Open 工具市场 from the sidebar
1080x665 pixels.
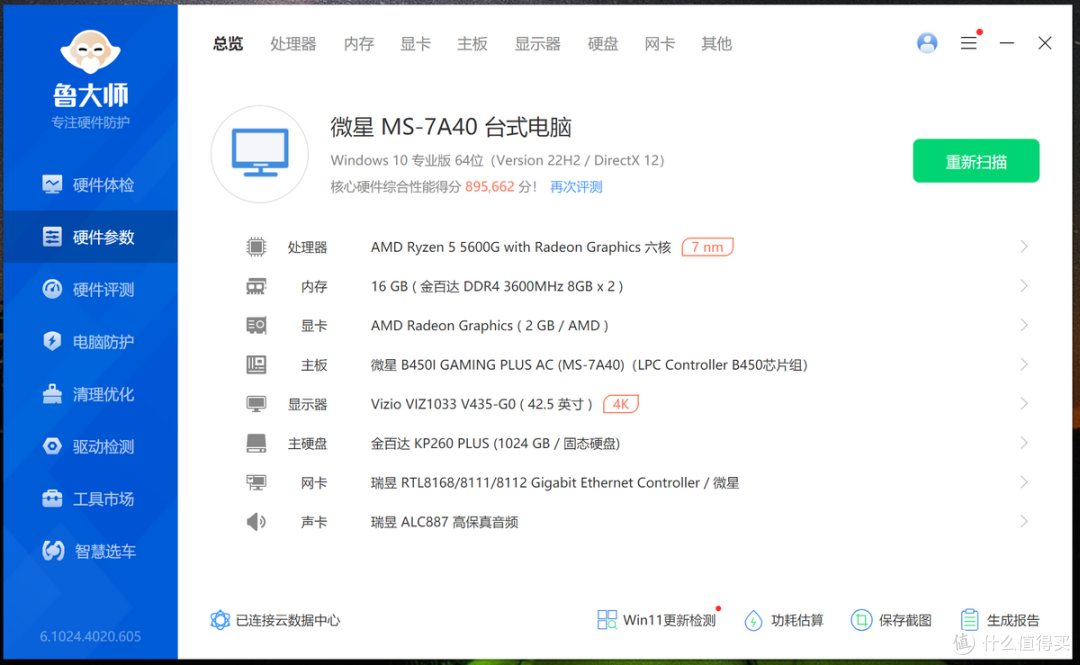point(90,499)
